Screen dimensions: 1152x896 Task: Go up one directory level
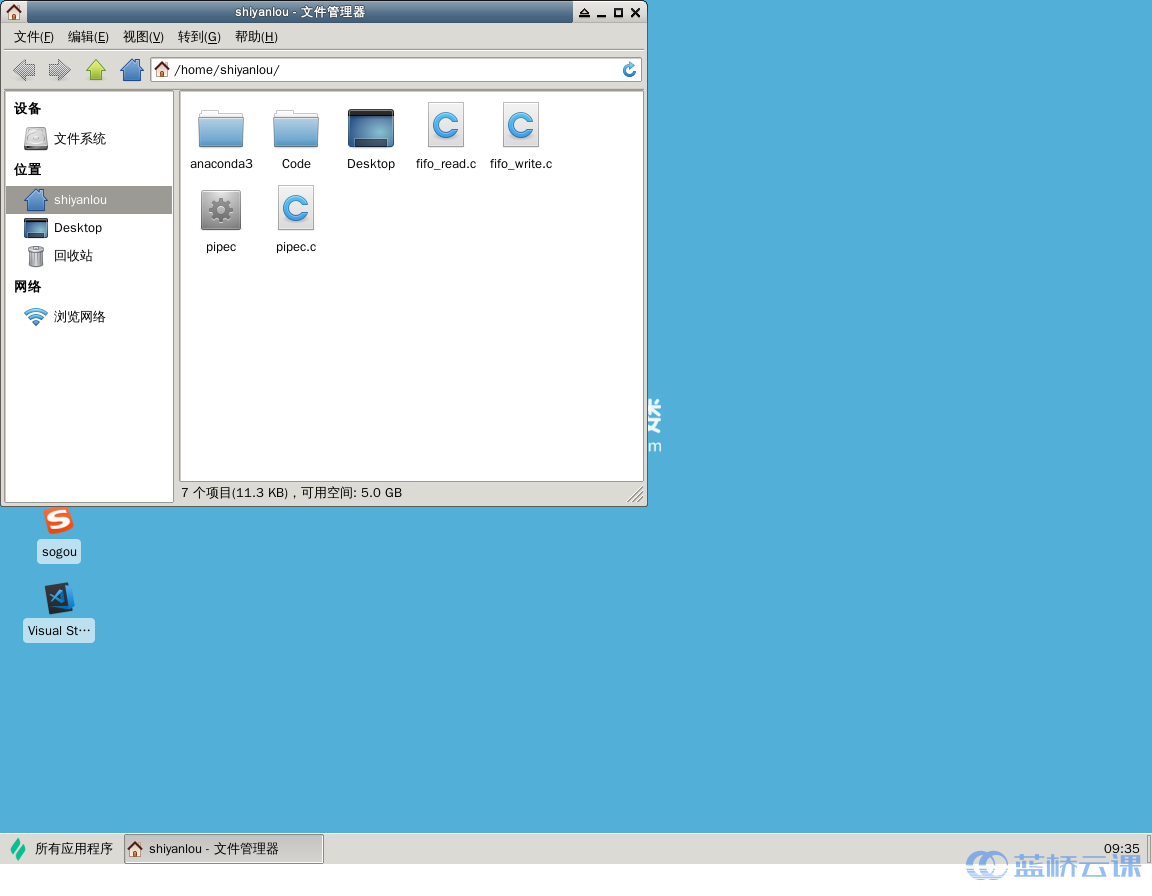click(x=94, y=69)
